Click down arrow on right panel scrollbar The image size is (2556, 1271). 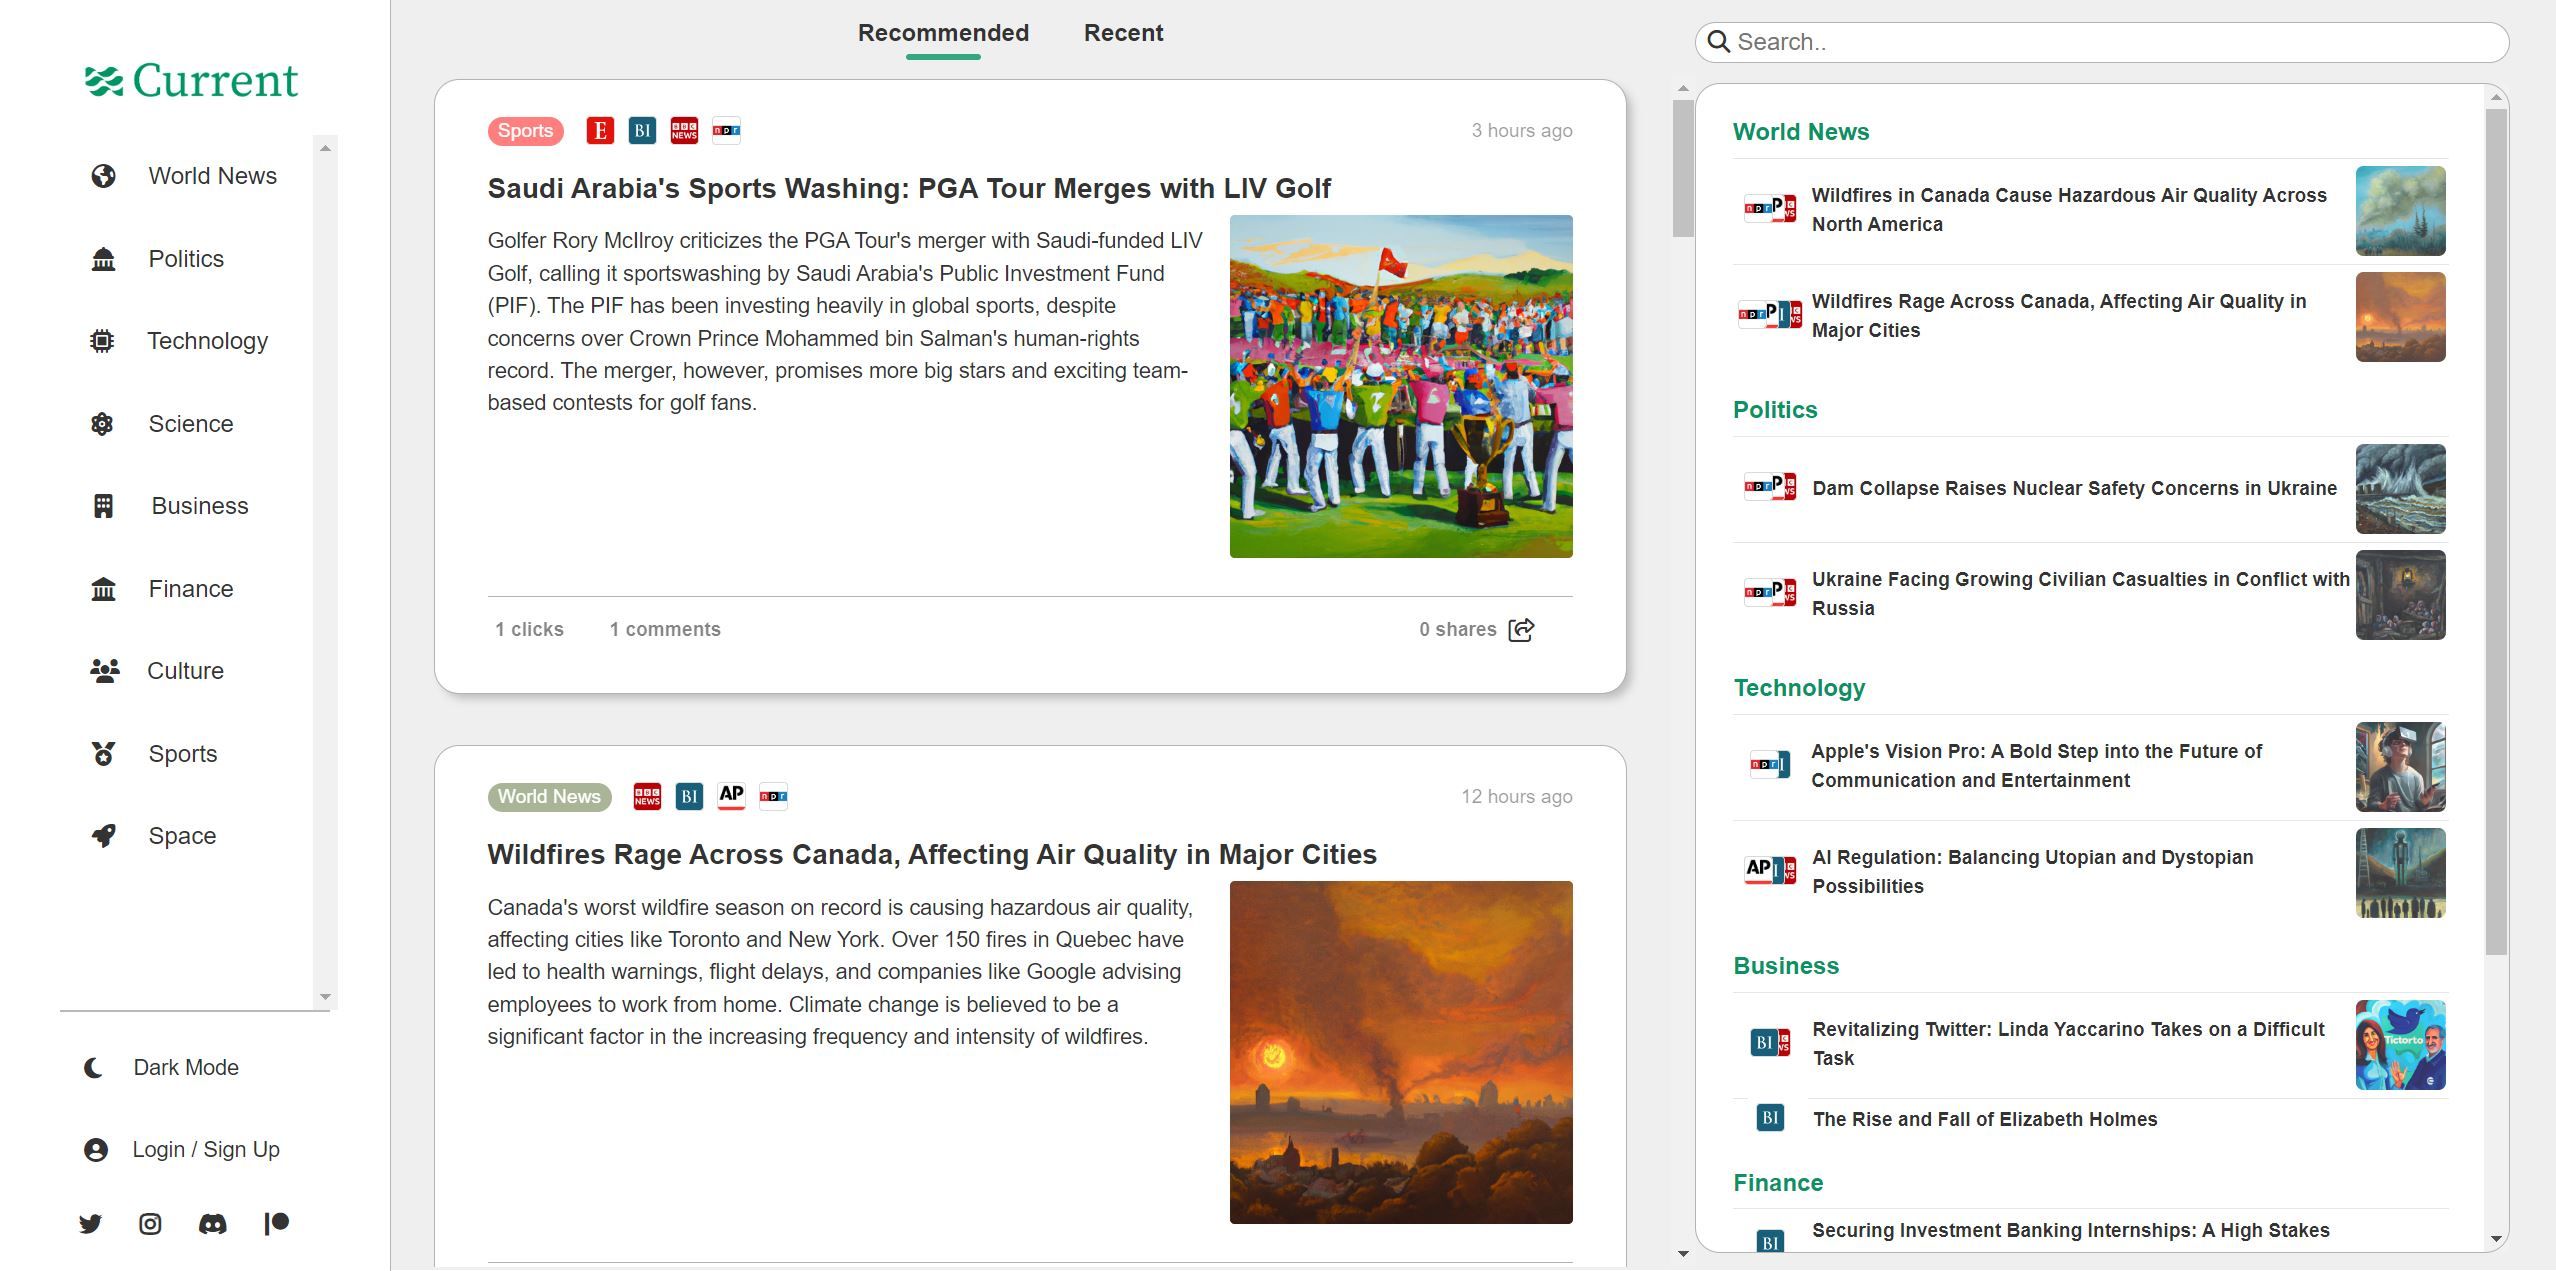point(2496,1239)
